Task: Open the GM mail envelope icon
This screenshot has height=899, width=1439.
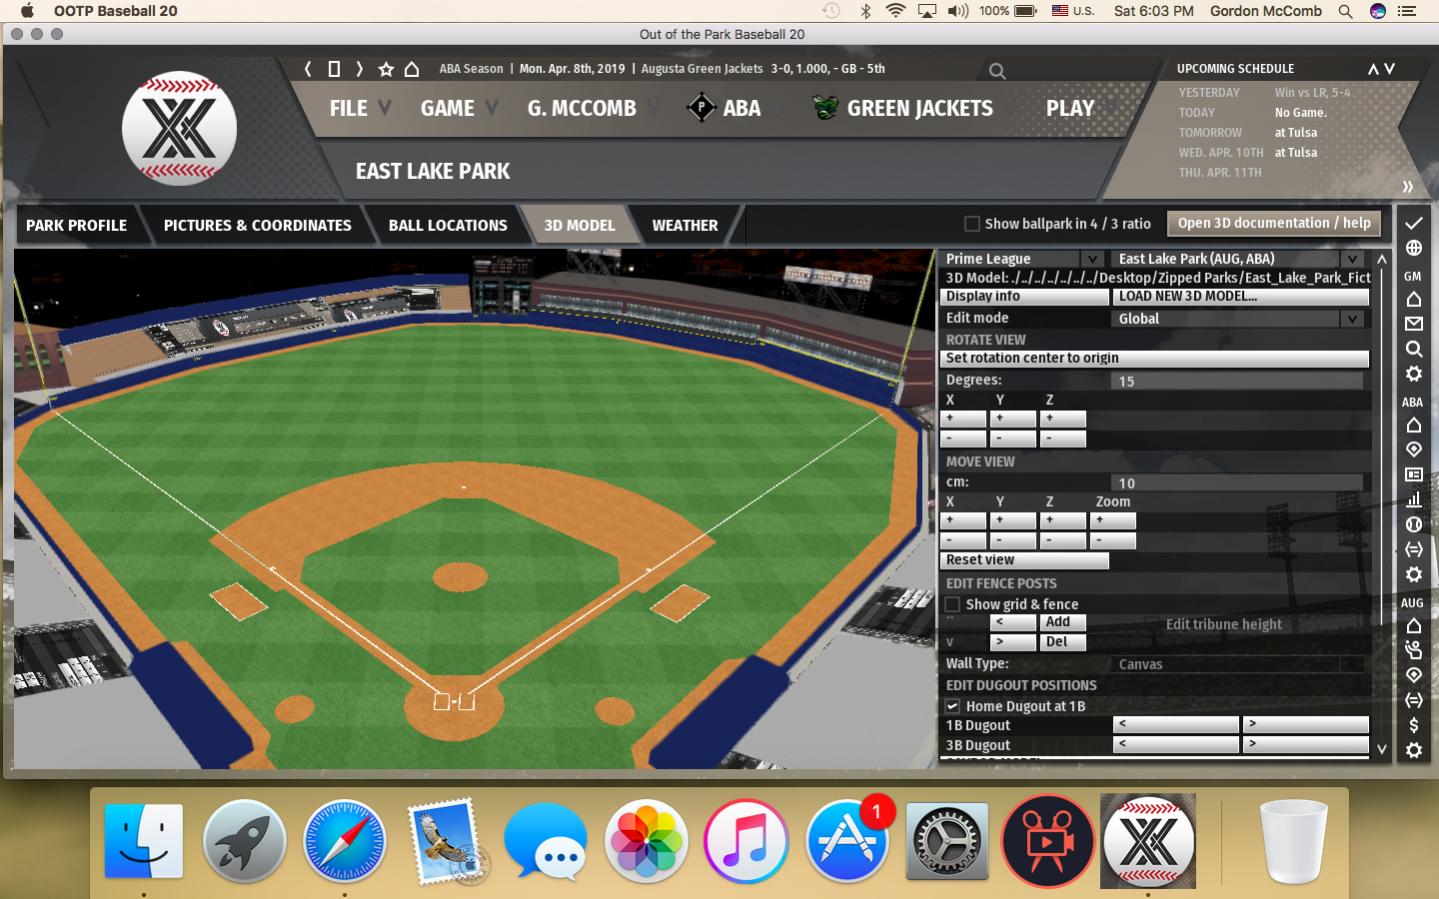Action: click(1413, 324)
